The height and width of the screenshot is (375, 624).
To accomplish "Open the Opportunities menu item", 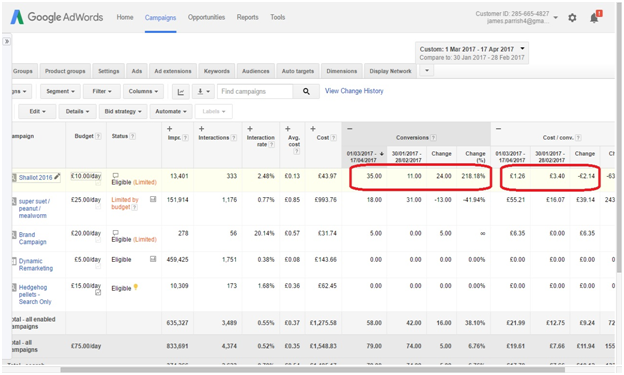I will pyautogui.click(x=206, y=18).
